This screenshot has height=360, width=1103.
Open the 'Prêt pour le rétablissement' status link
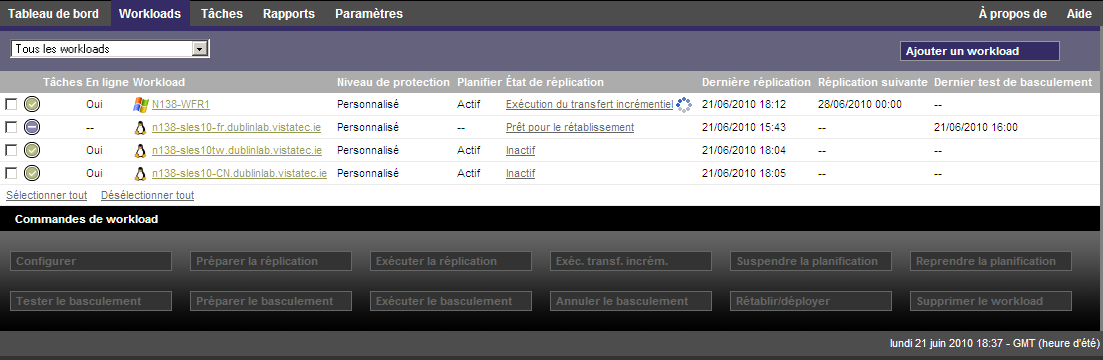570,127
